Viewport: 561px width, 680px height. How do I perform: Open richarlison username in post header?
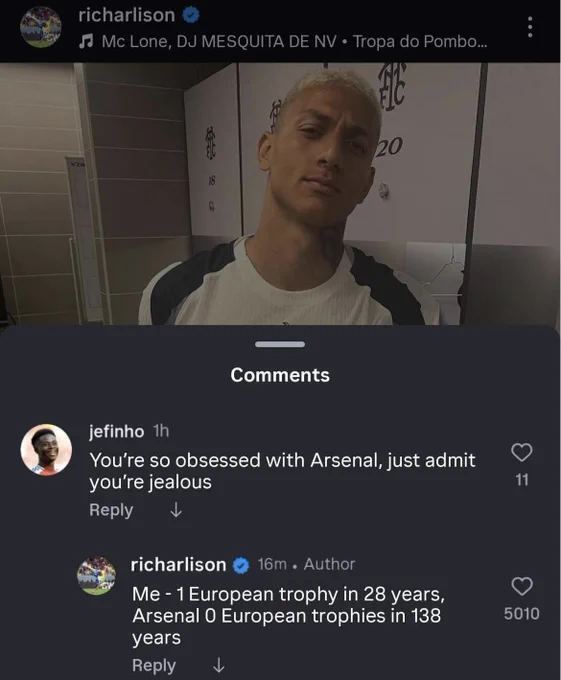click(x=127, y=15)
